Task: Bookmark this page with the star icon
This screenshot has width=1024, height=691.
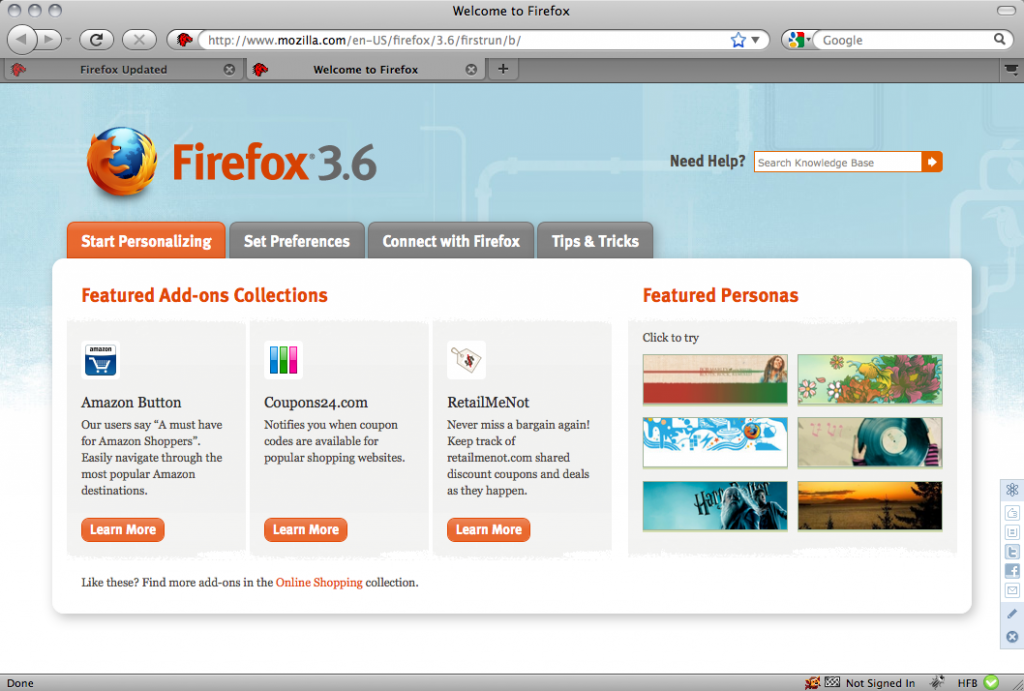Action: 738,40
